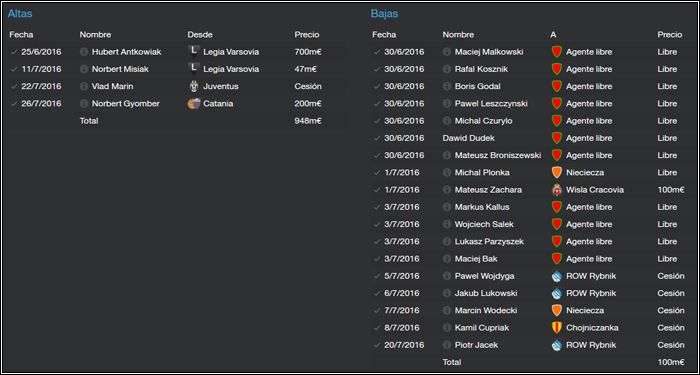The height and width of the screenshot is (375, 700).
Task: Click info icon next to Boris Godal
Action: [446, 86]
